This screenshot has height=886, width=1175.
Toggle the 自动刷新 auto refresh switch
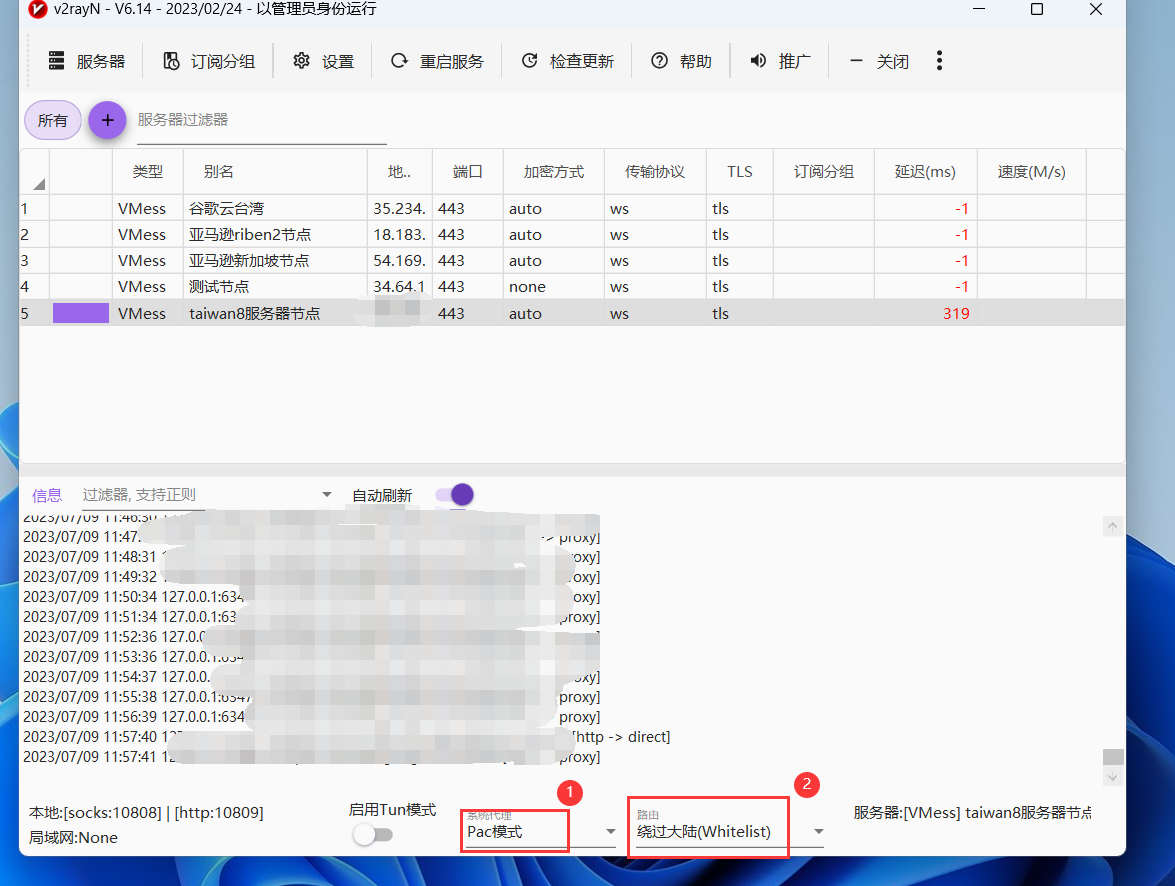click(x=455, y=495)
